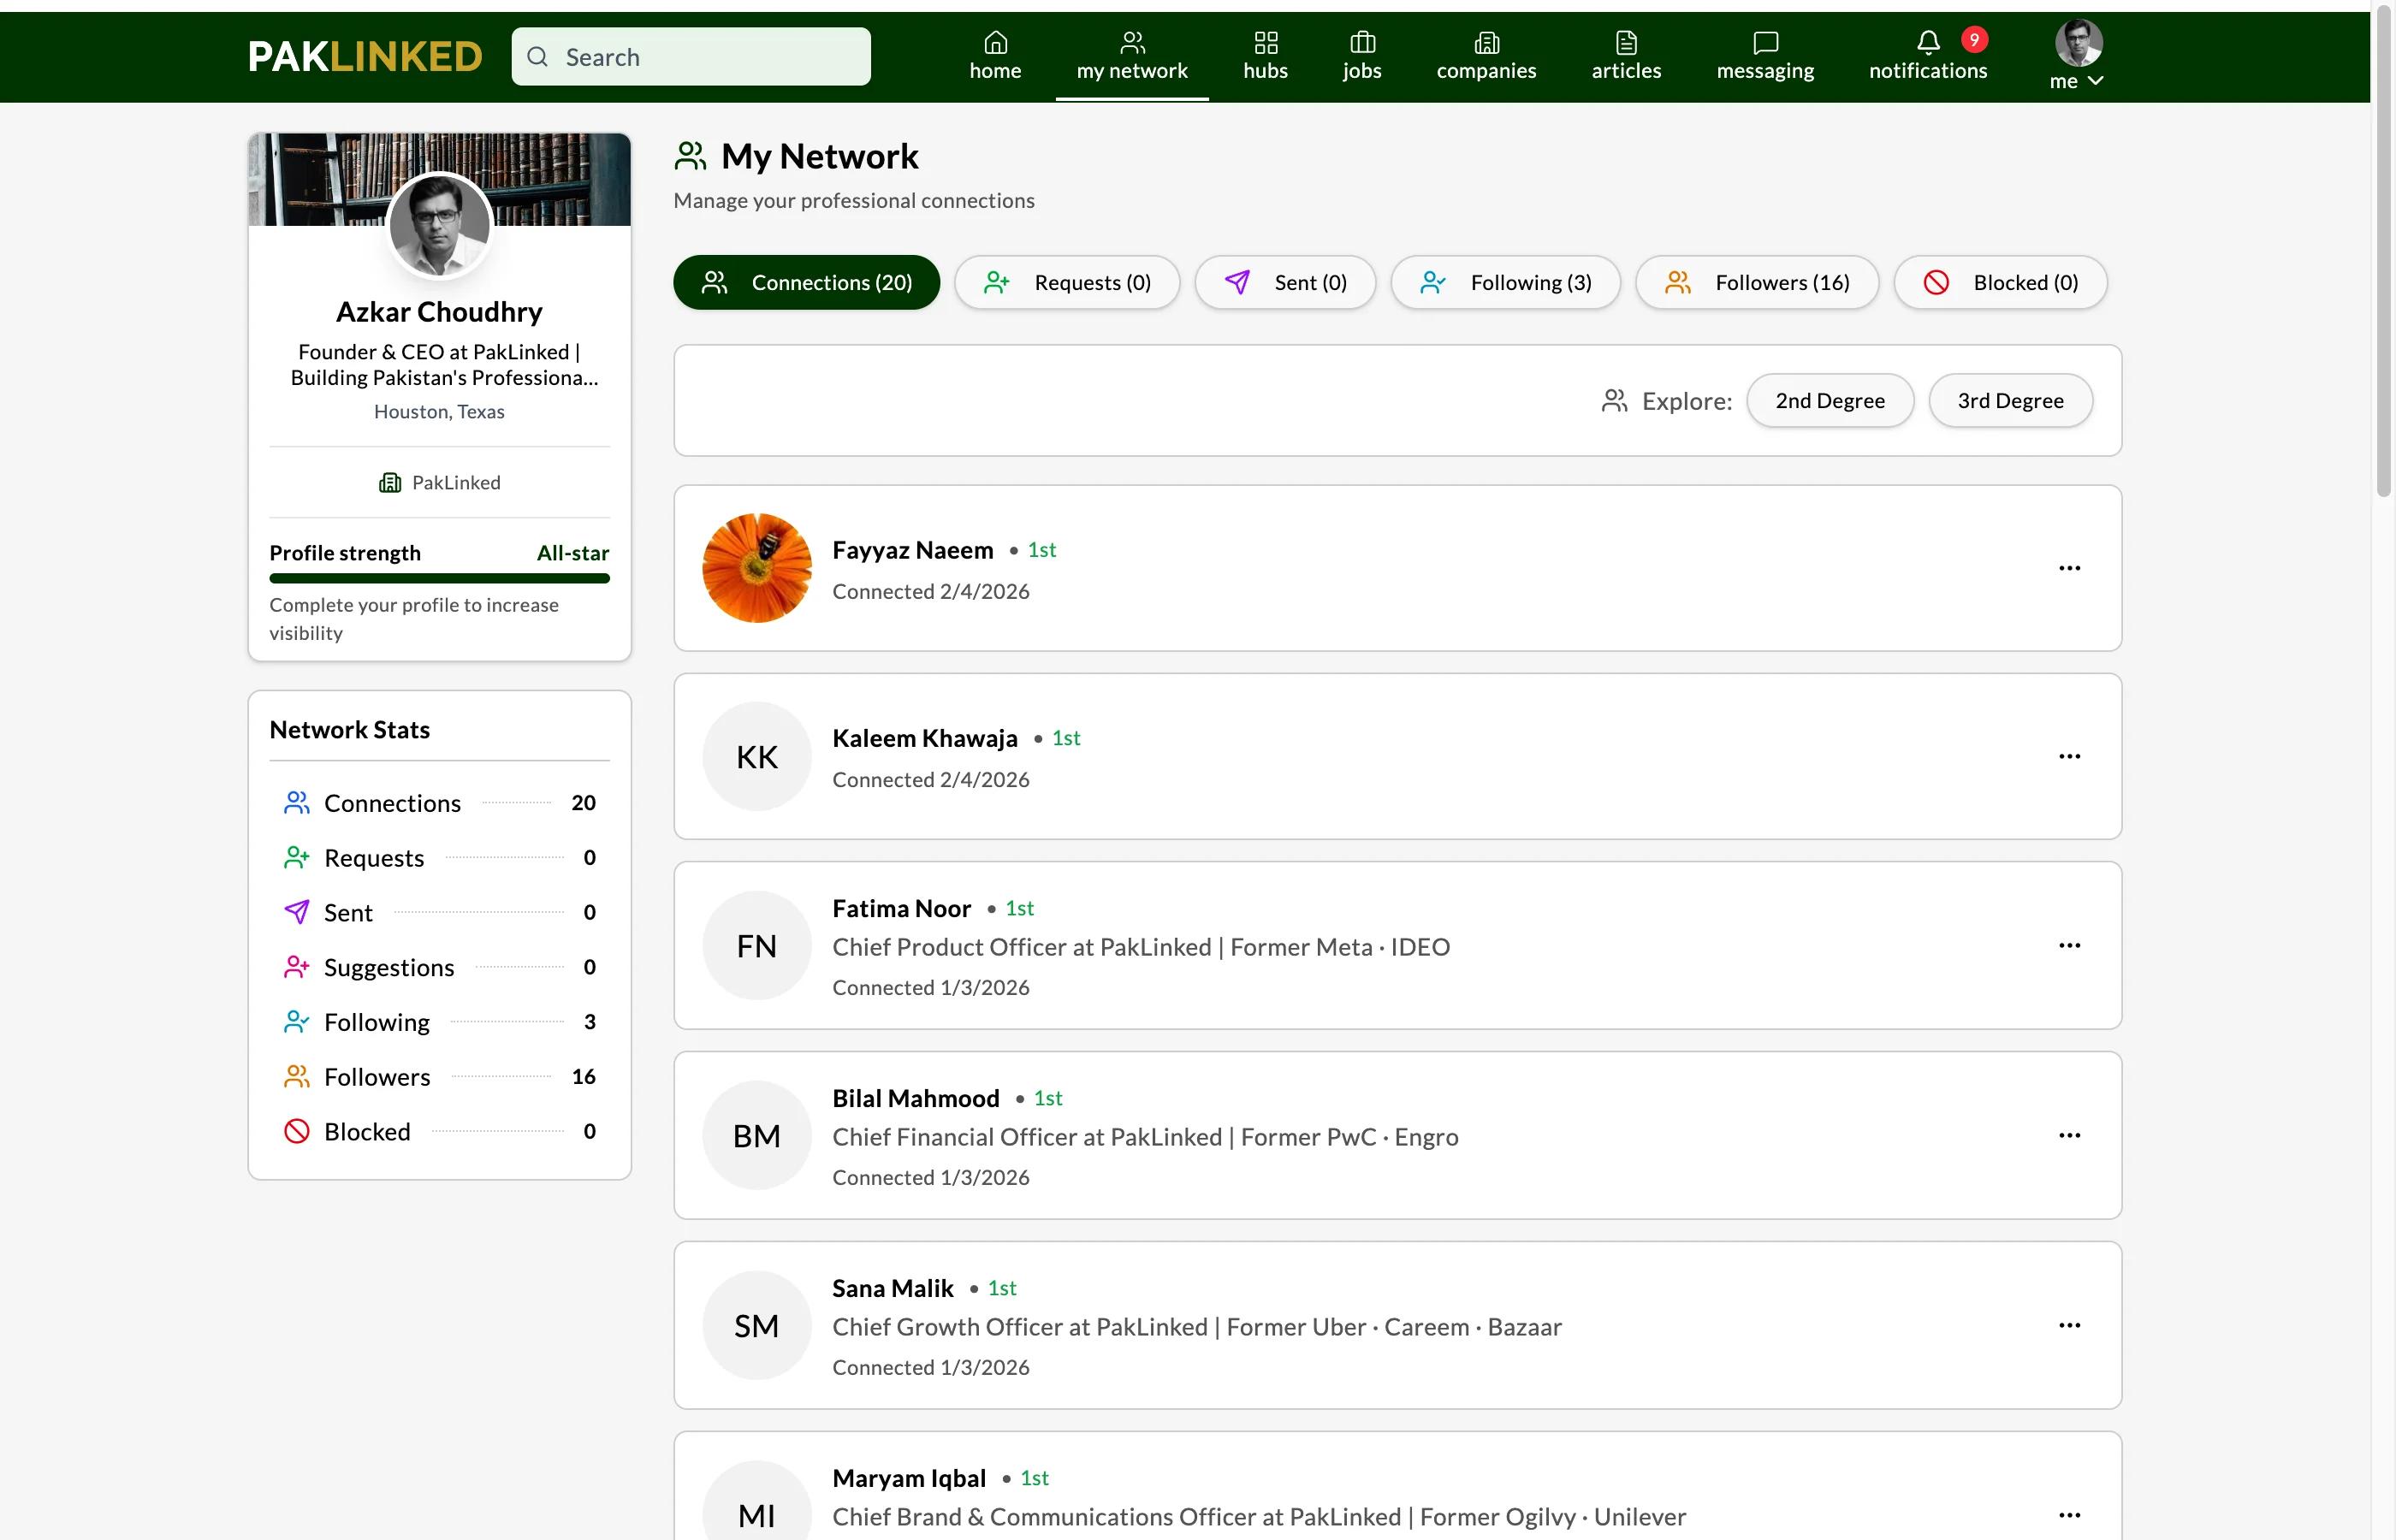
Task: Click PakLinked company icon in profile card
Action: tap(390, 483)
